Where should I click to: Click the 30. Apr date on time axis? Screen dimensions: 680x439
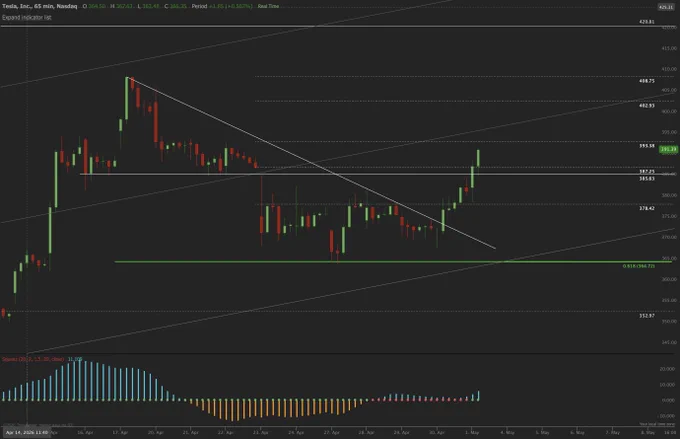(437, 432)
